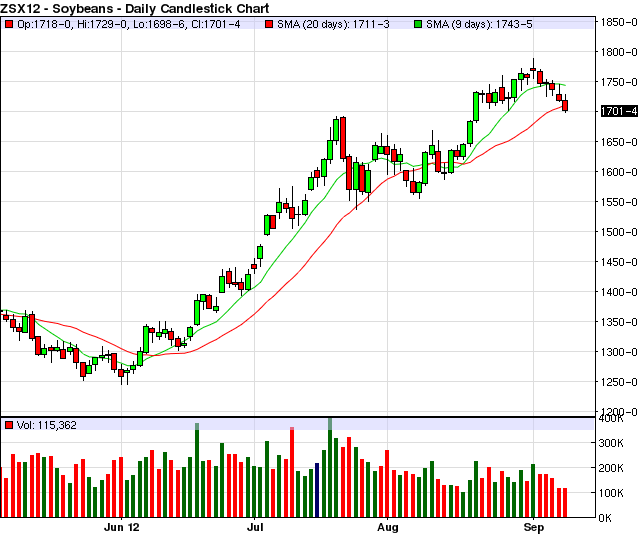Image resolution: width=640 pixels, height=536 pixels.
Task: Click the Jun 12 date axis label
Action: coord(122,527)
